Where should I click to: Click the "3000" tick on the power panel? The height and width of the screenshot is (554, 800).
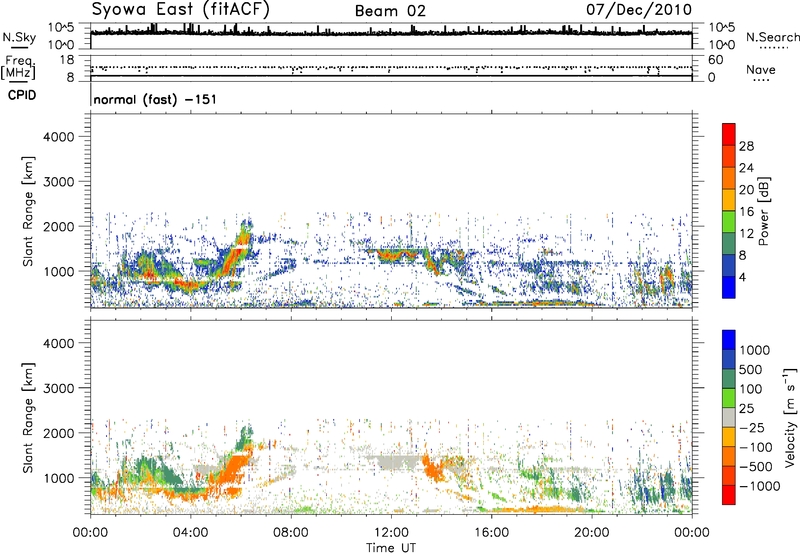(58, 182)
